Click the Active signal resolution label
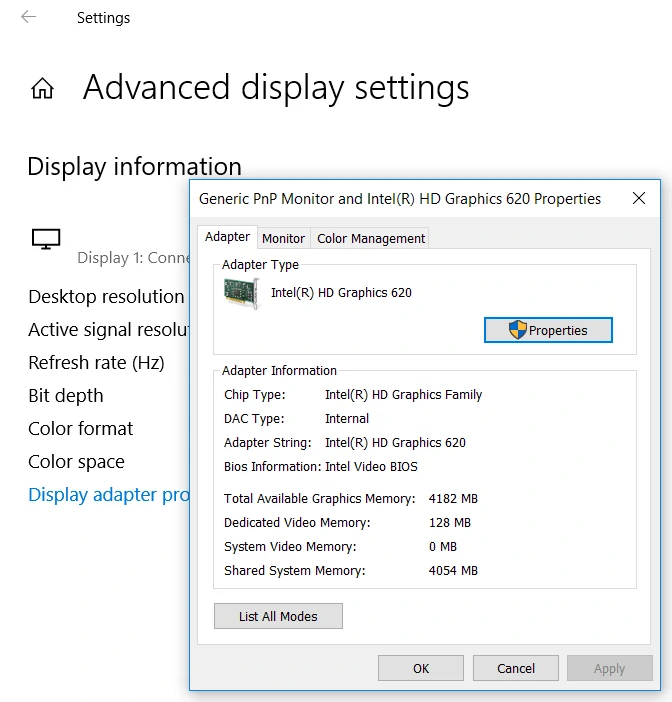Viewport: 672px width, 702px height. [109, 330]
